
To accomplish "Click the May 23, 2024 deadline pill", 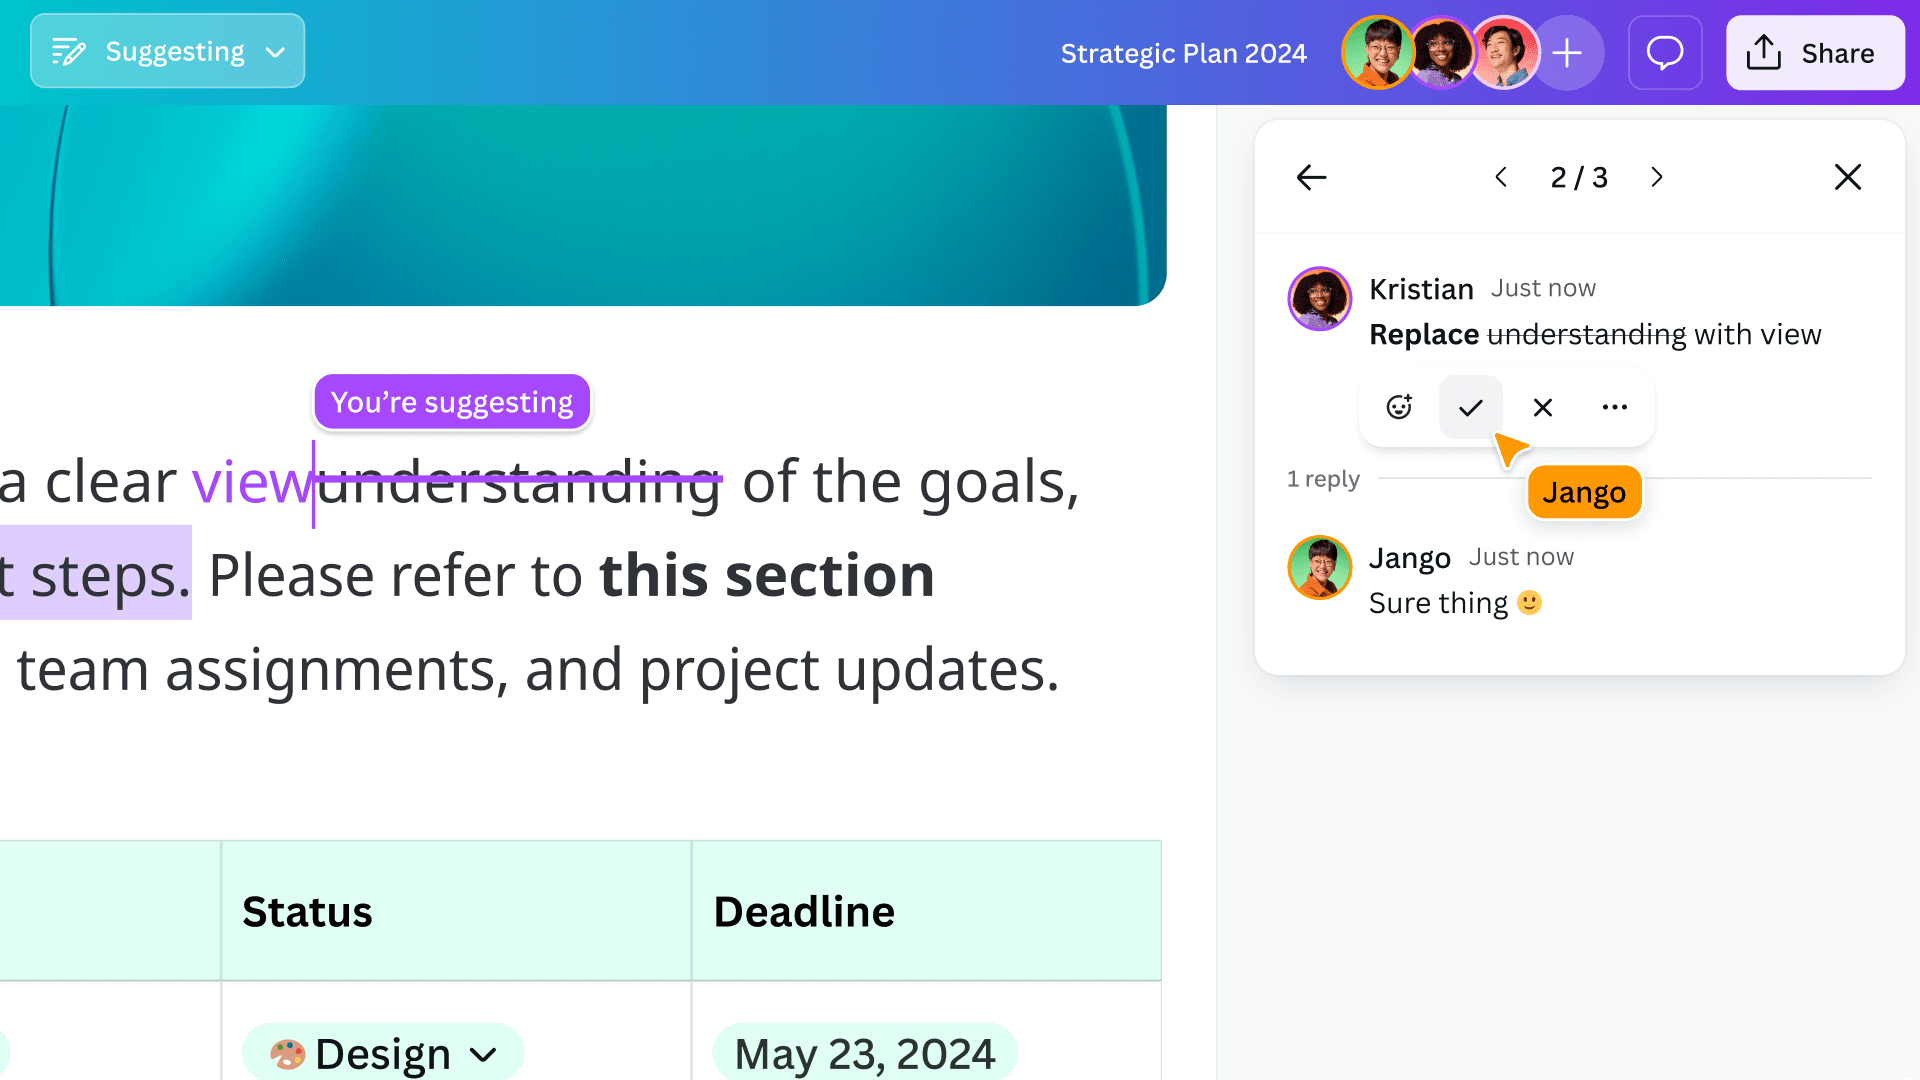I will coord(864,1052).
